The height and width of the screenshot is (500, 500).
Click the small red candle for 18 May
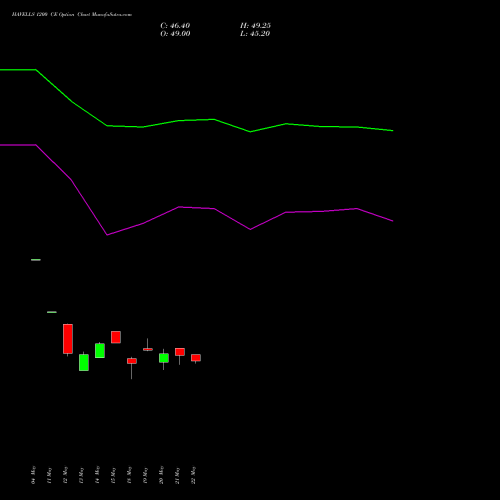(x=132, y=361)
